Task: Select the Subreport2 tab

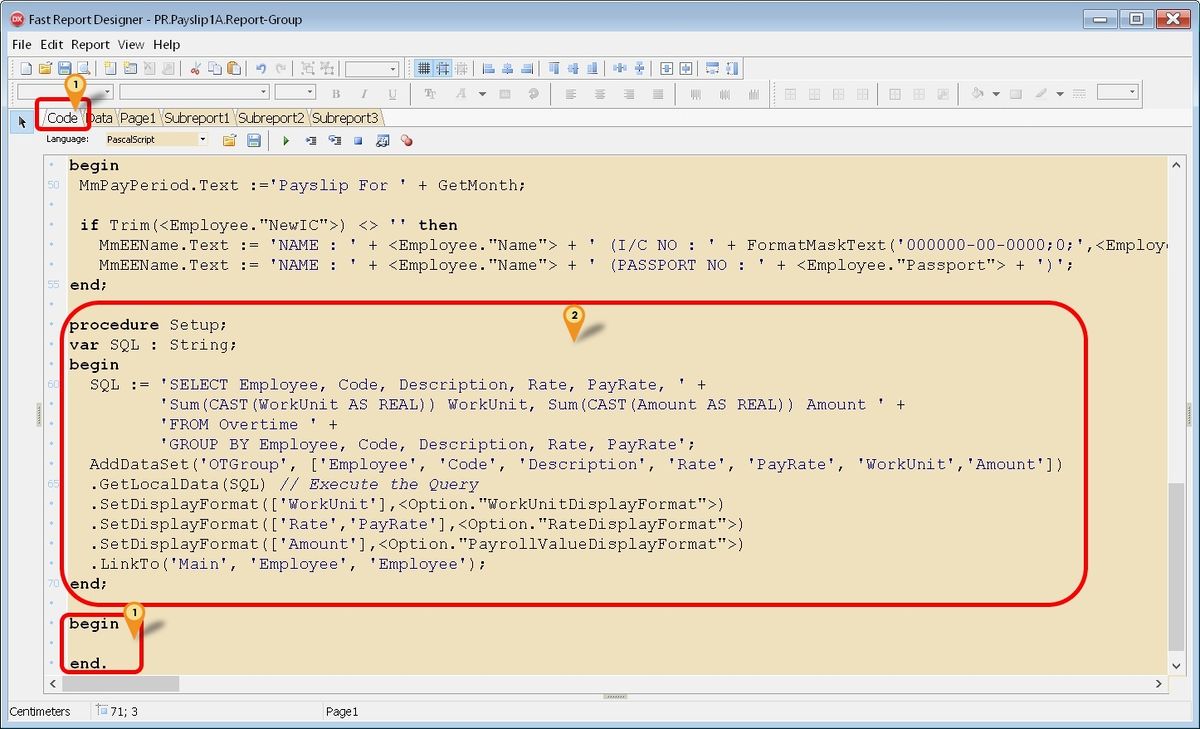Action: pyautogui.click(x=270, y=117)
